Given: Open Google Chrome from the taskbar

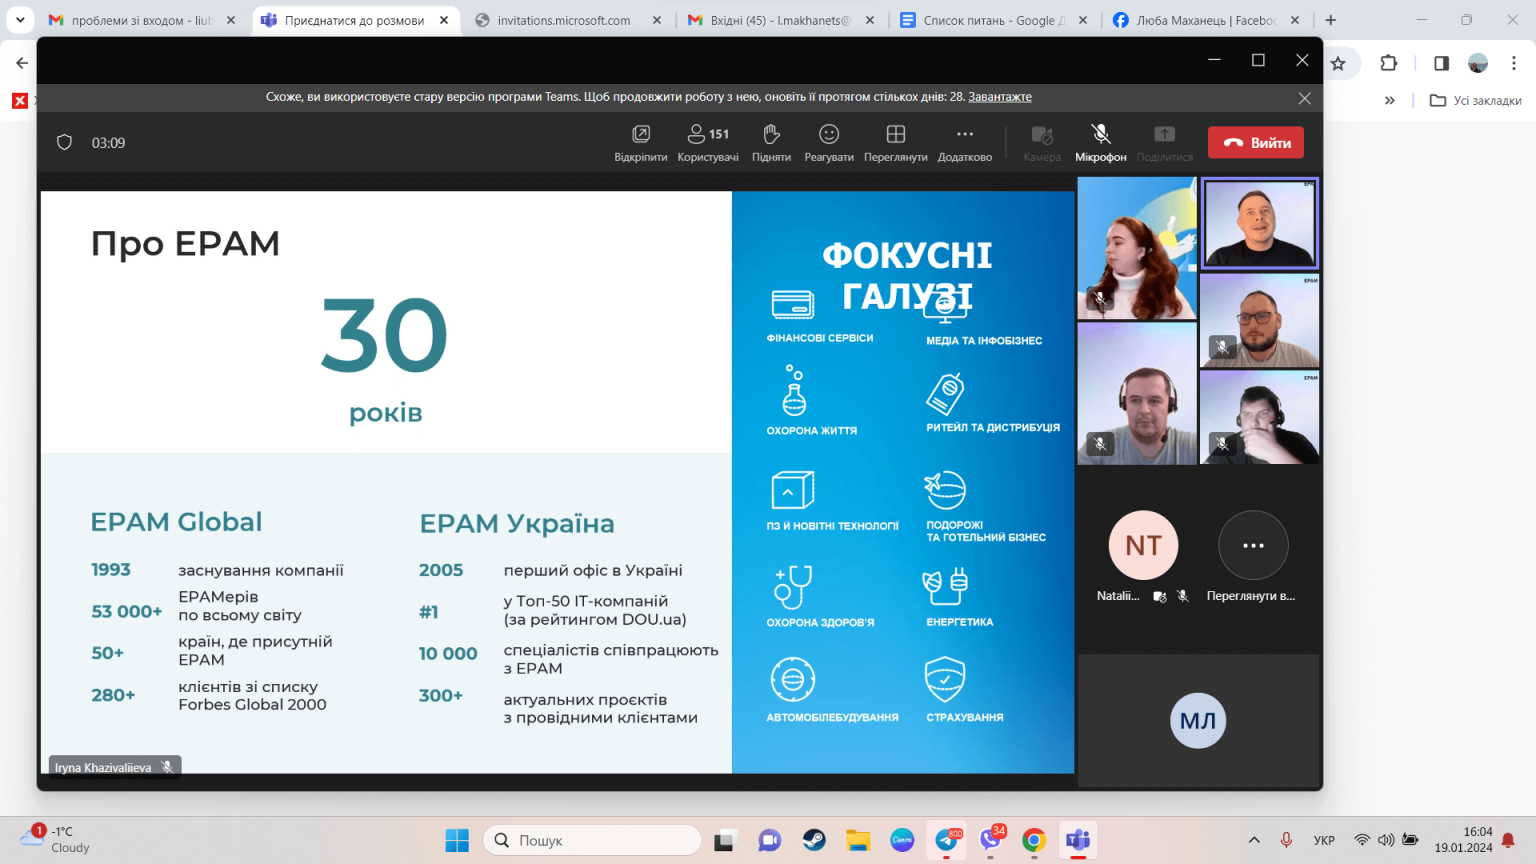Looking at the screenshot, I should click(x=1034, y=840).
